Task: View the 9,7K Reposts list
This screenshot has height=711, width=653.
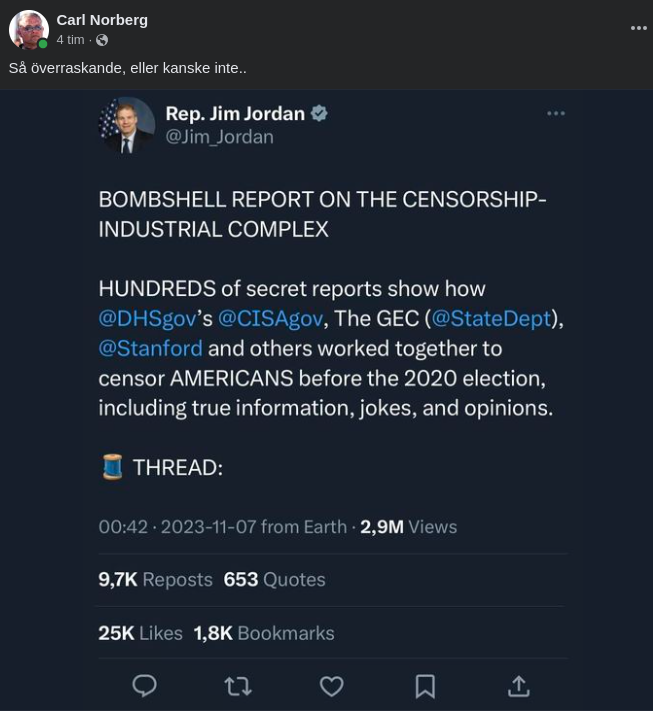Action: click(155, 579)
